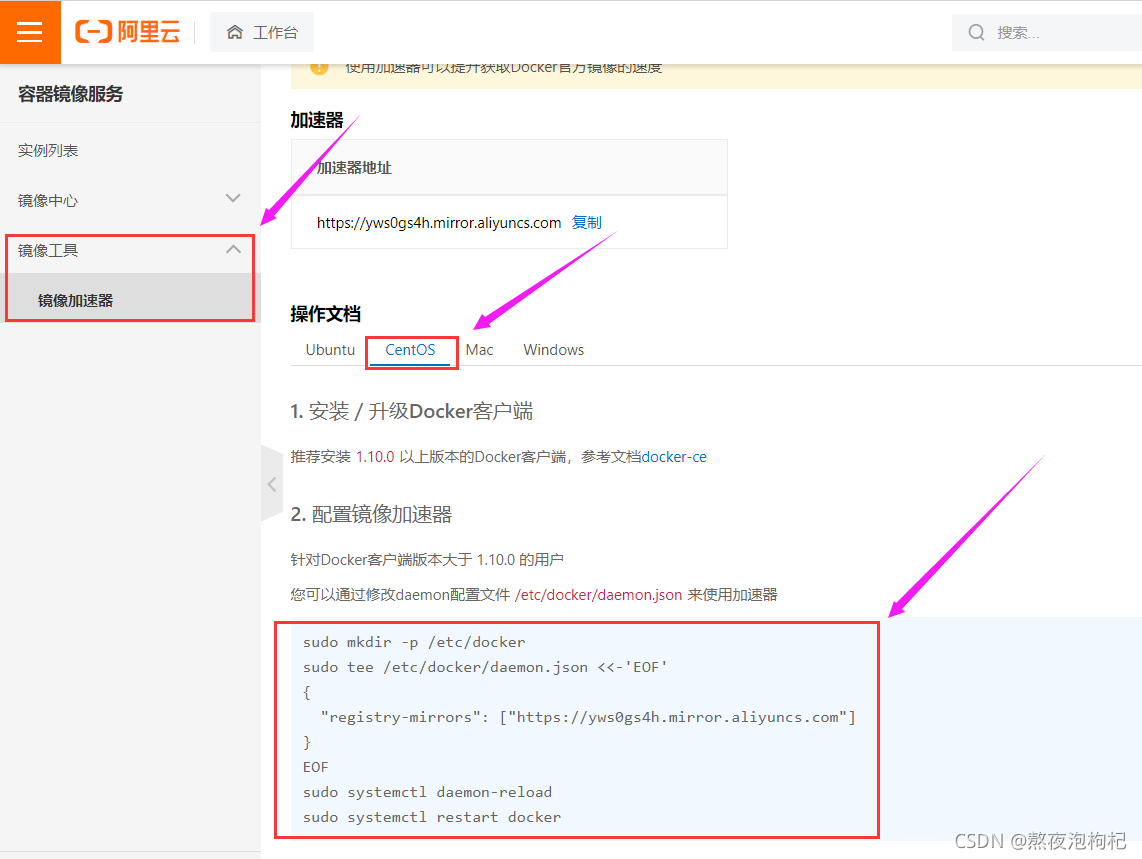The height and width of the screenshot is (859, 1142).
Task: Click the 'sudo systemctl restart docker' line
Action: 432,817
